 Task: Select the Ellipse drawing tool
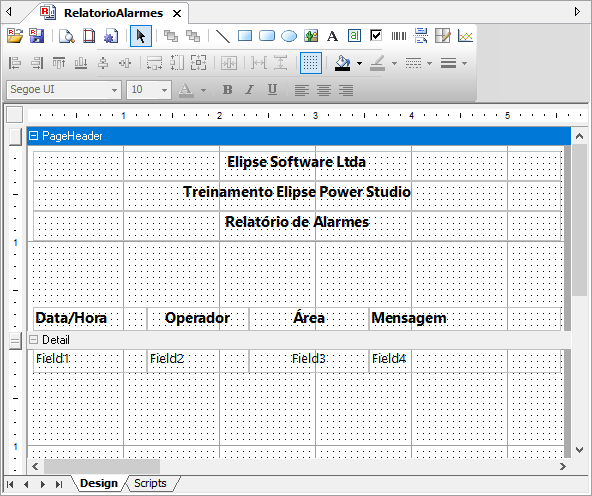click(x=289, y=36)
